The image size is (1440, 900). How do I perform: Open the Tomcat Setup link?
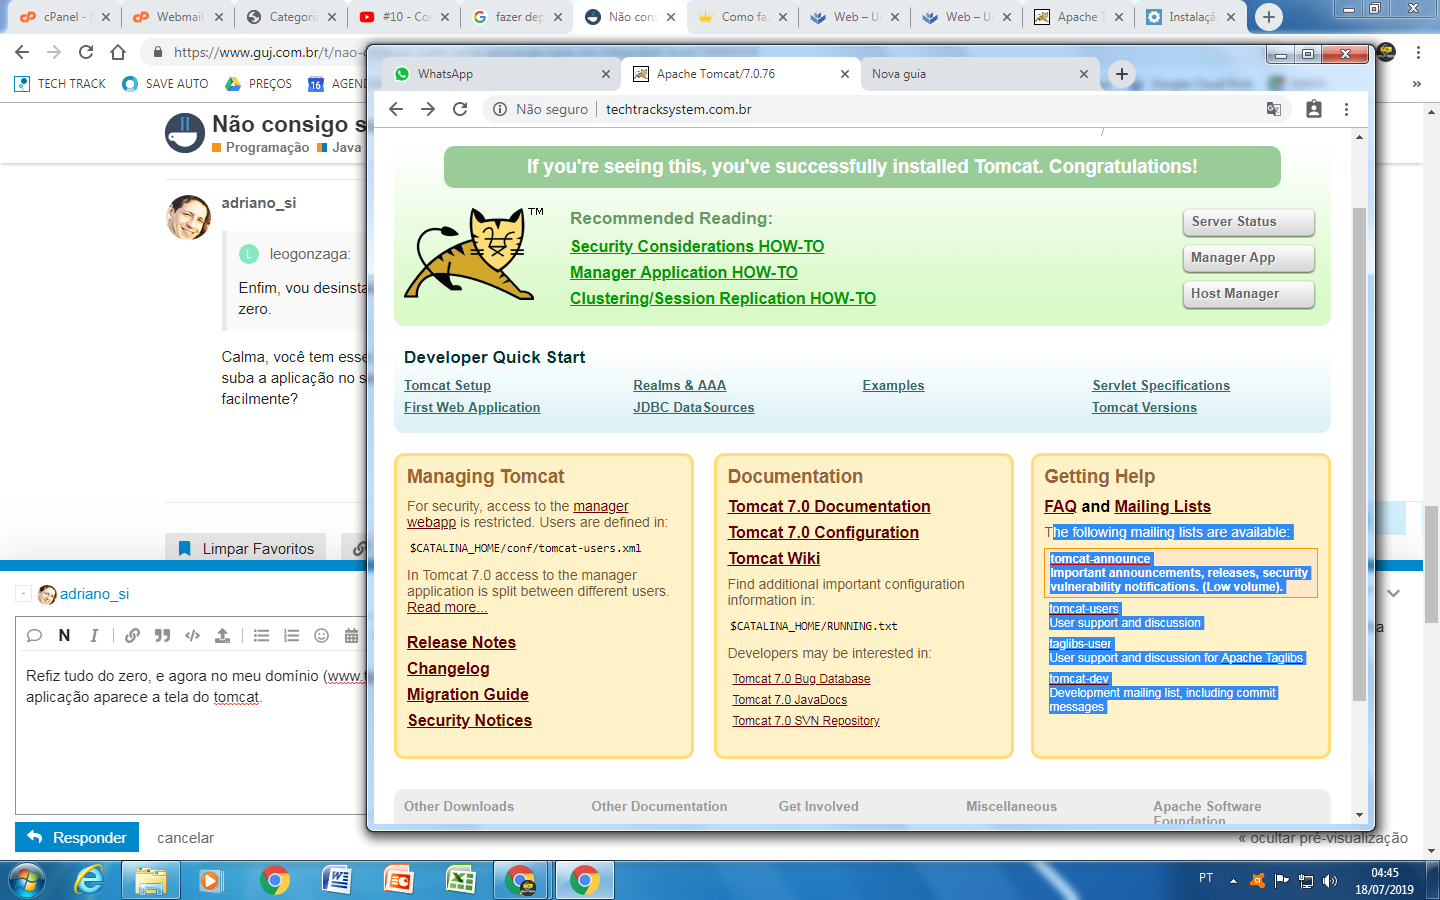(447, 385)
